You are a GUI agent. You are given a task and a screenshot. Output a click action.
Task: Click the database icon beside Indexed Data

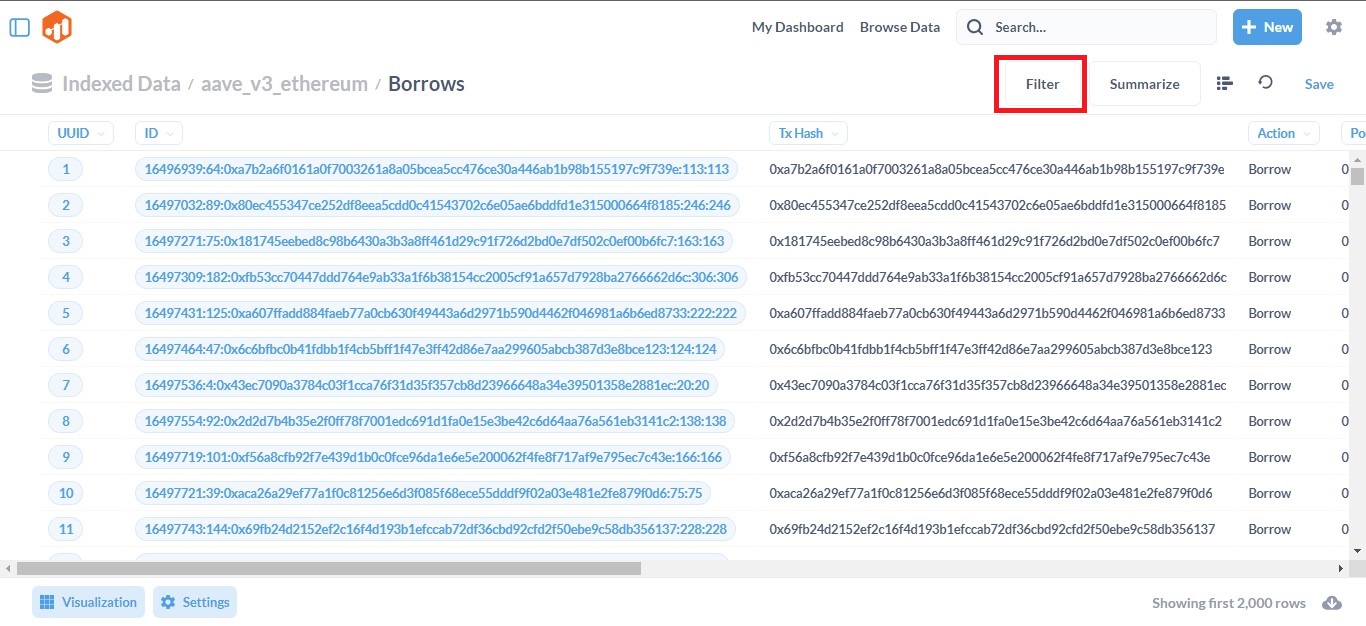click(x=42, y=84)
